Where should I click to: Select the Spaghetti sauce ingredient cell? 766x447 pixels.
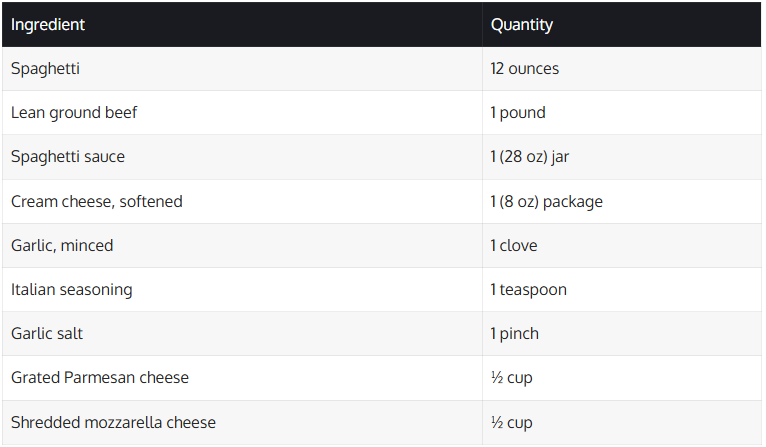[x=68, y=157]
